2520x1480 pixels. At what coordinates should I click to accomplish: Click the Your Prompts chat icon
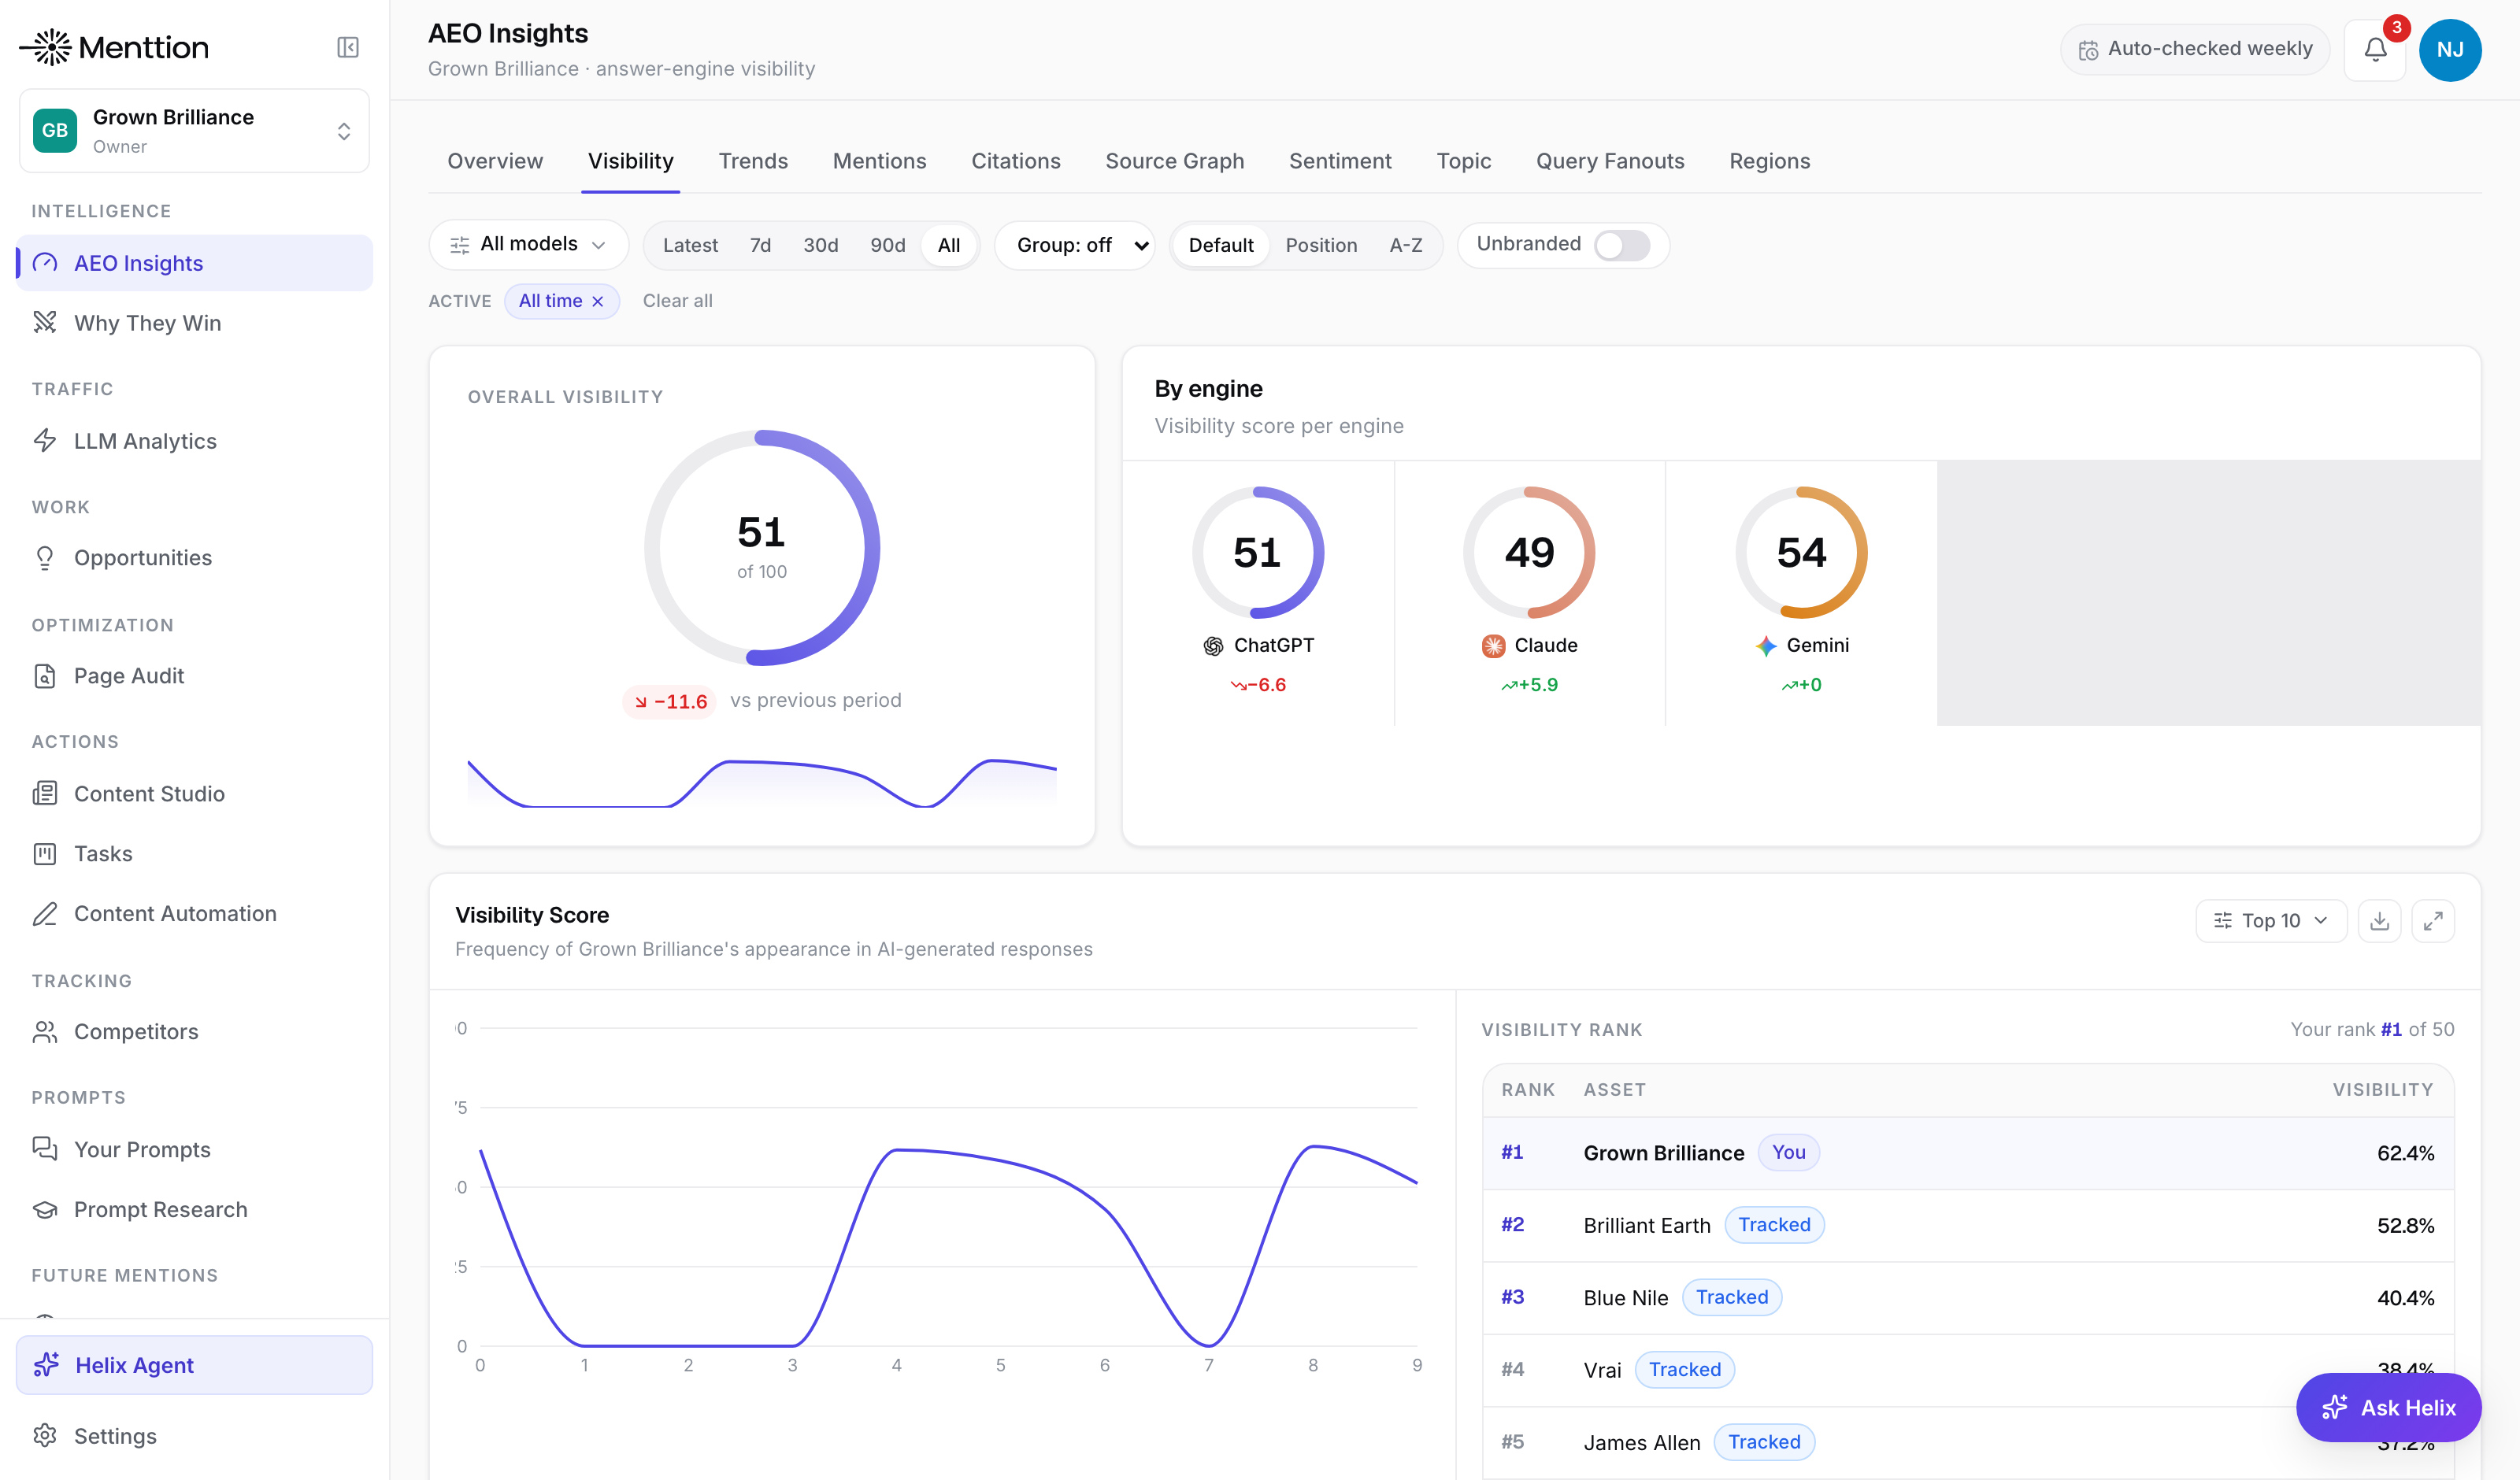[45, 1148]
